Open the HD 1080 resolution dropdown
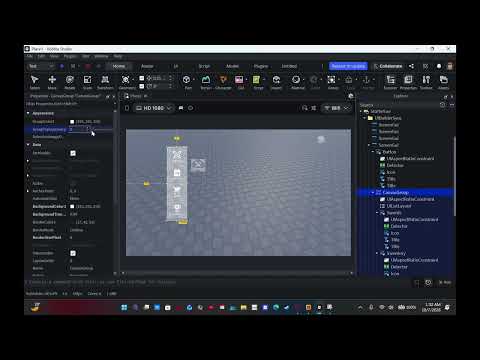 pyautogui.click(x=154, y=108)
